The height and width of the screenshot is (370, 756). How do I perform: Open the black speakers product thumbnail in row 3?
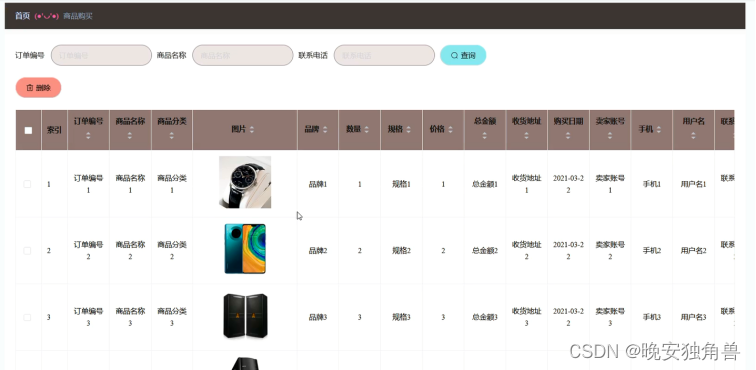(x=245, y=316)
